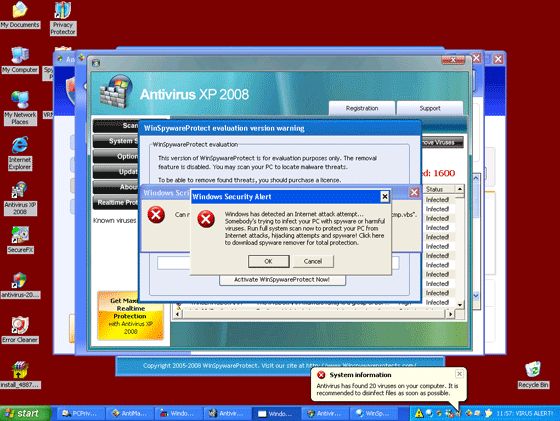Close the Windows Script error dialog

pos(414,192)
